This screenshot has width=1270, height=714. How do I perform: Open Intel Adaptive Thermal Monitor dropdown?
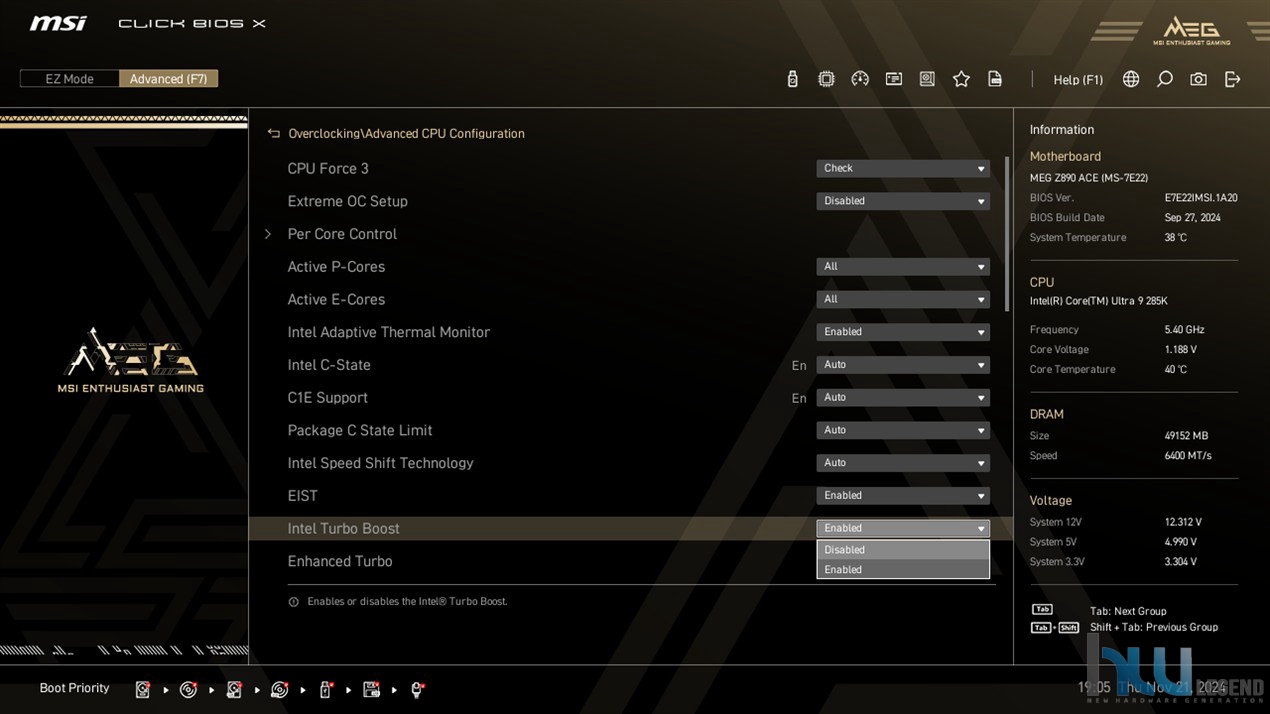(x=903, y=332)
